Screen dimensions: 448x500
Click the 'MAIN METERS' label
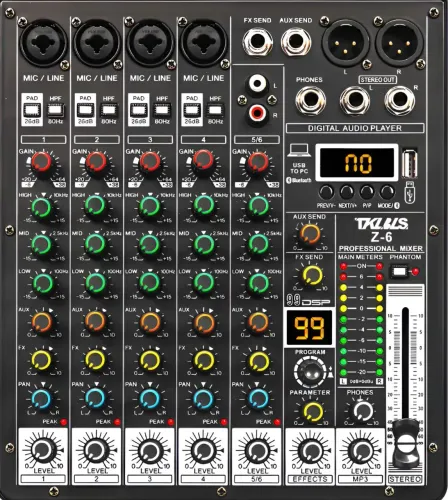coord(360,257)
